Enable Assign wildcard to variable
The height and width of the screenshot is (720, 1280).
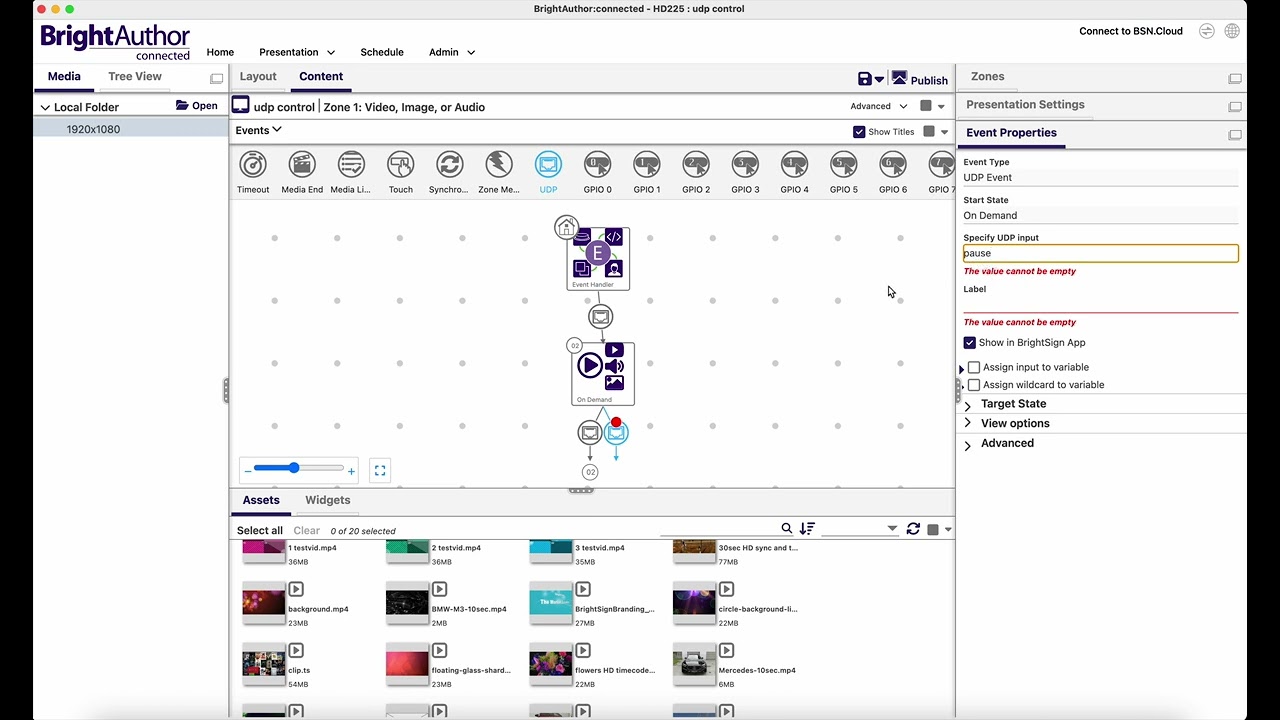click(x=974, y=385)
